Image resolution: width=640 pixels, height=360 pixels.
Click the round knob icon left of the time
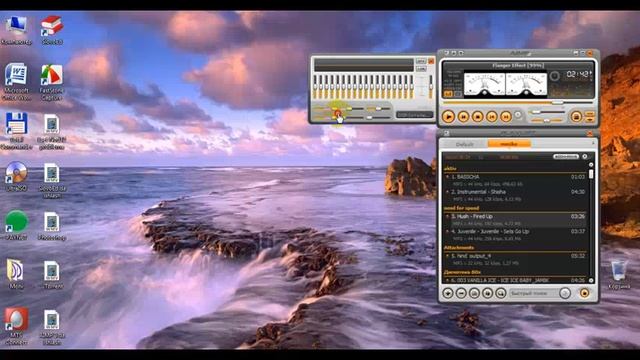tap(554, 76)
